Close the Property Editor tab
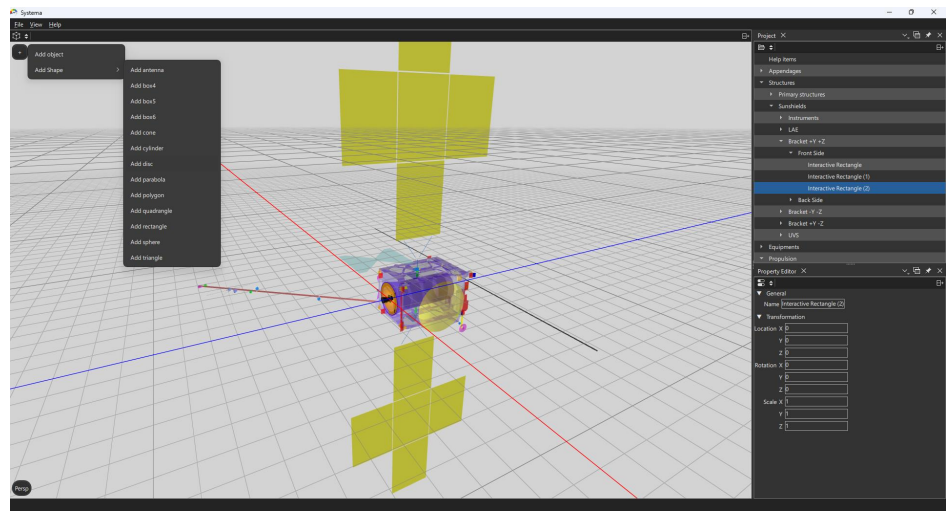The width and height of the screenshot is (950, 518). click(803, 271)
